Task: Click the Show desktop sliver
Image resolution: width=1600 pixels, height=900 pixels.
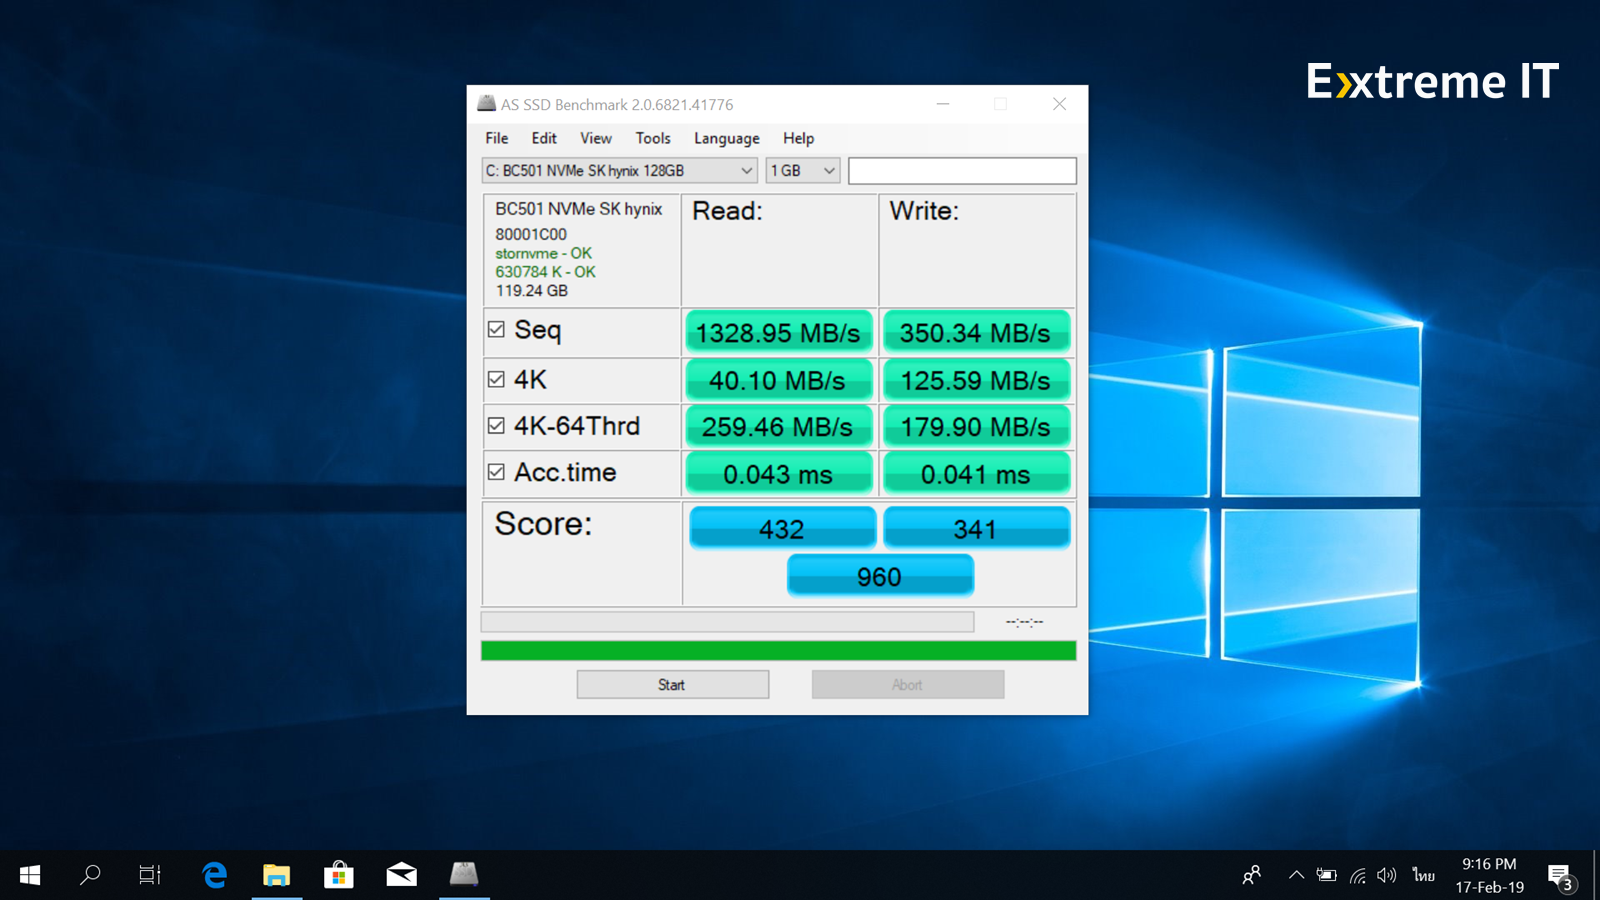Action: tap(1597, 875)
